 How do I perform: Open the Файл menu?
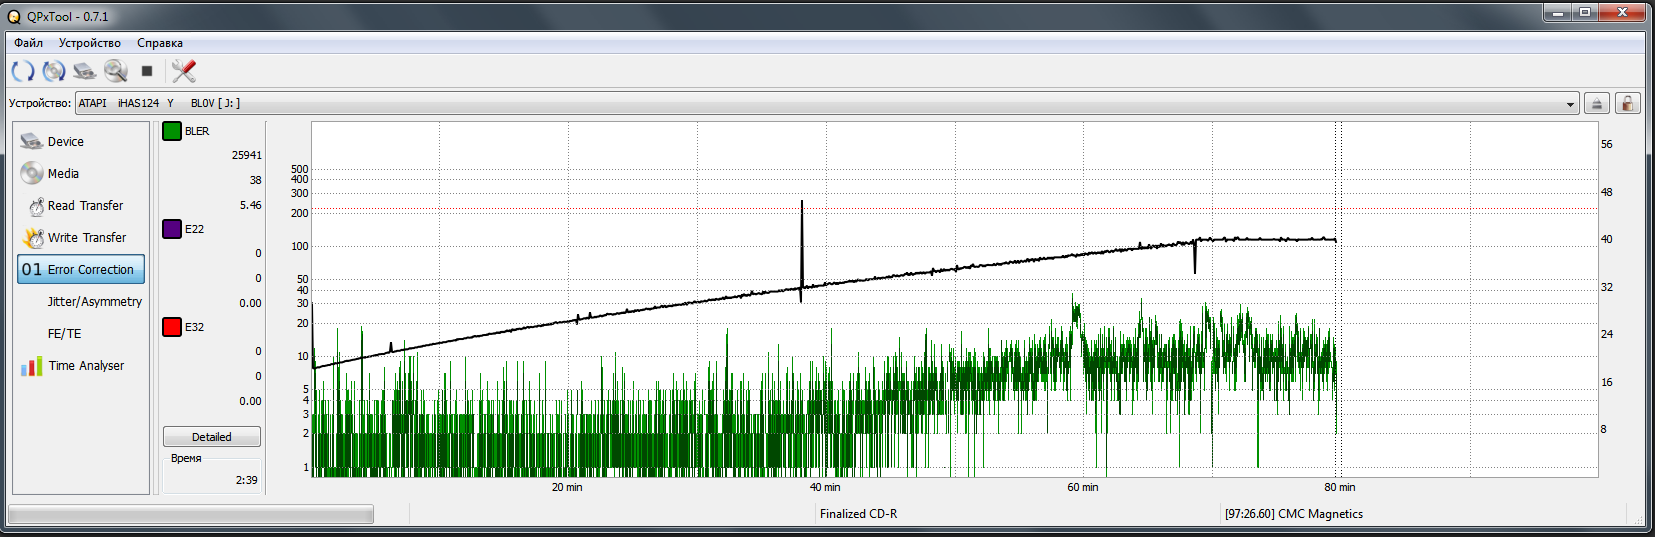coord(28,43)
